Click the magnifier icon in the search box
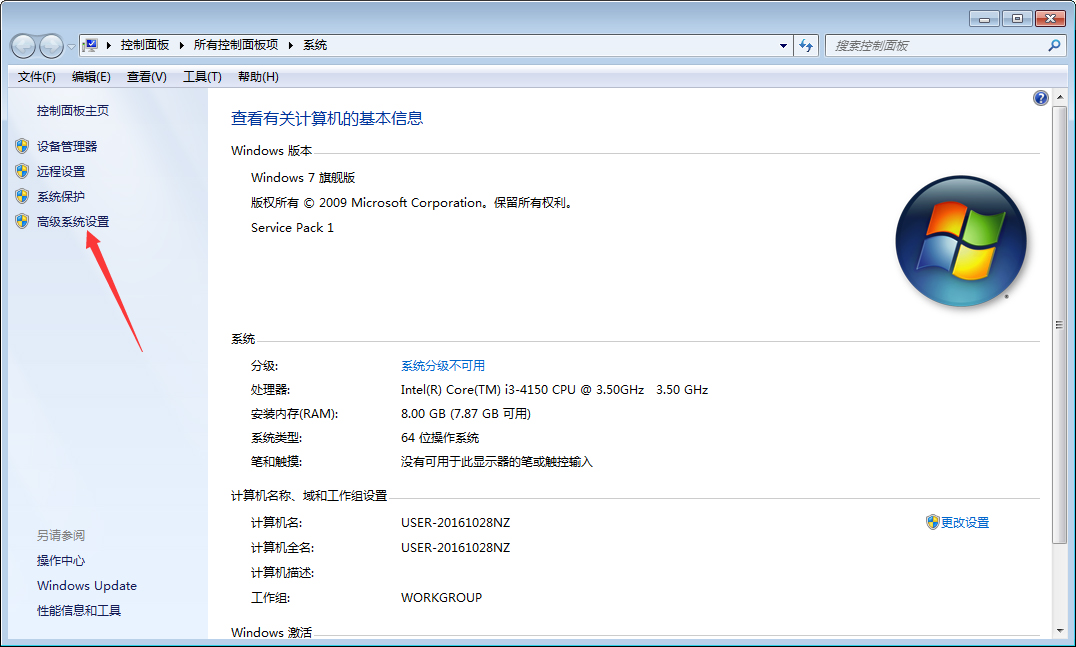 (1053, 45)
